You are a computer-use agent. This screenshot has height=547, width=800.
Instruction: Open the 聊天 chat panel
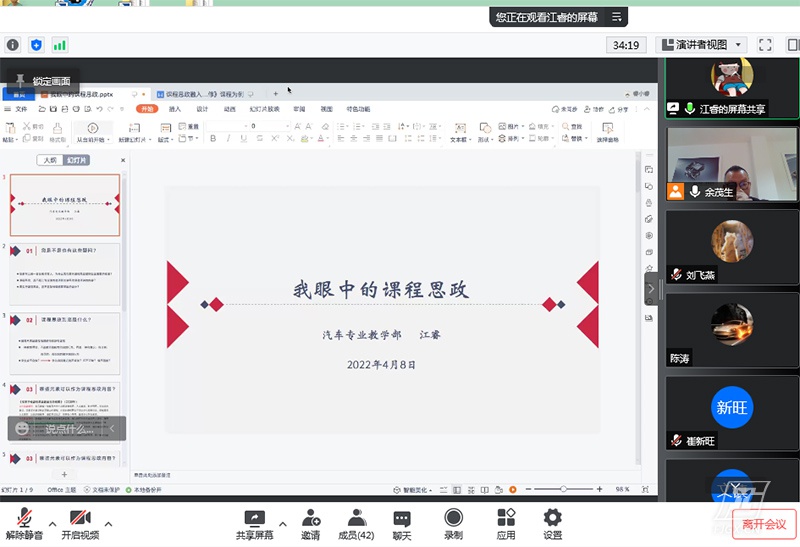(402, 524)
